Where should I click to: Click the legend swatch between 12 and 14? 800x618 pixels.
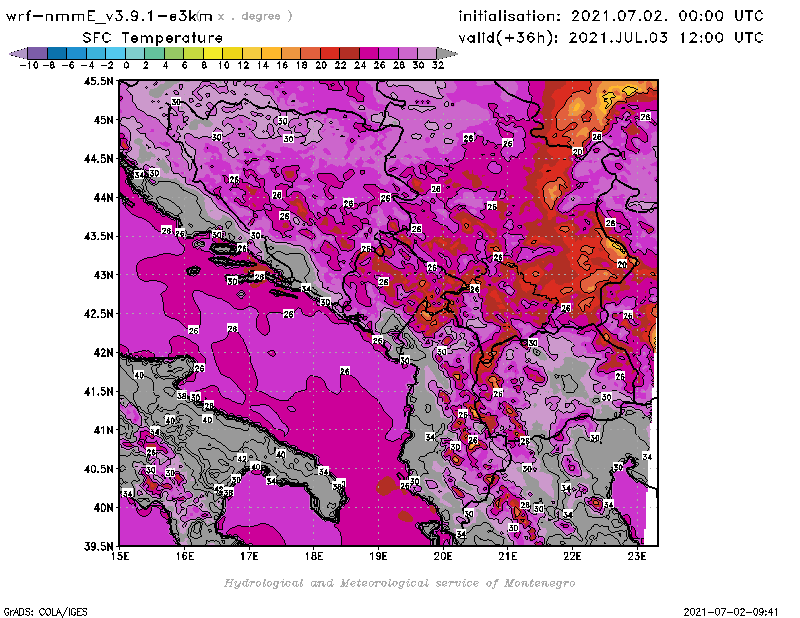coord(252,53)
